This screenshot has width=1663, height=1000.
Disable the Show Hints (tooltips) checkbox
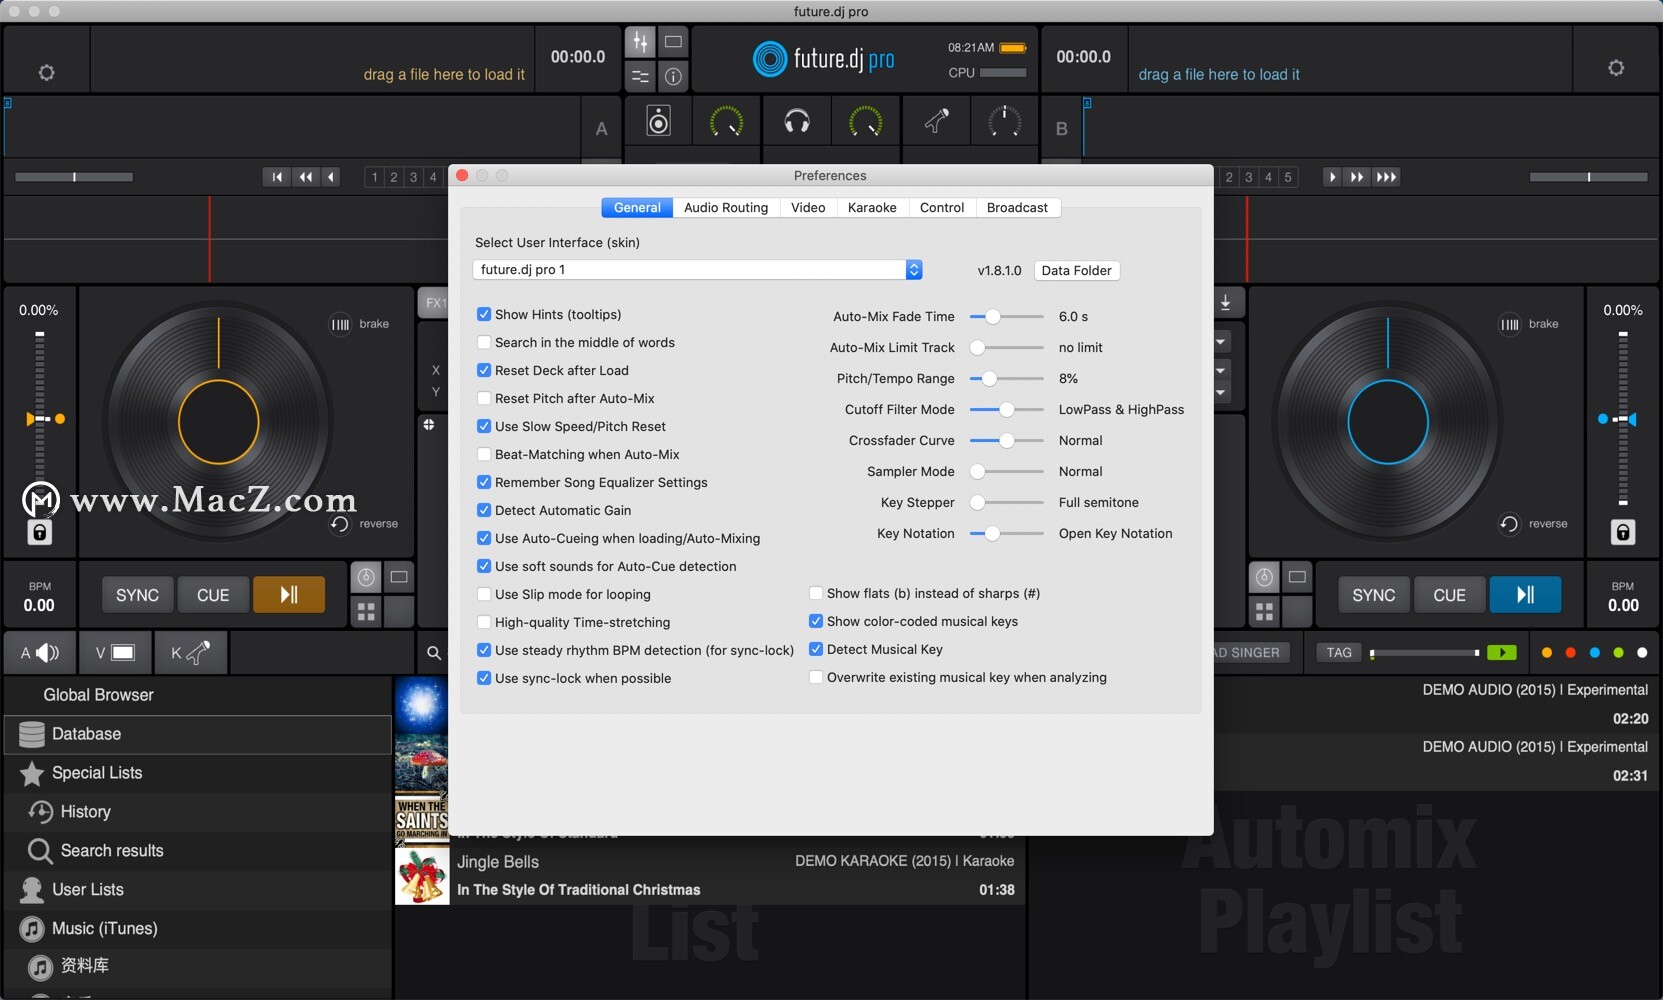483,314
